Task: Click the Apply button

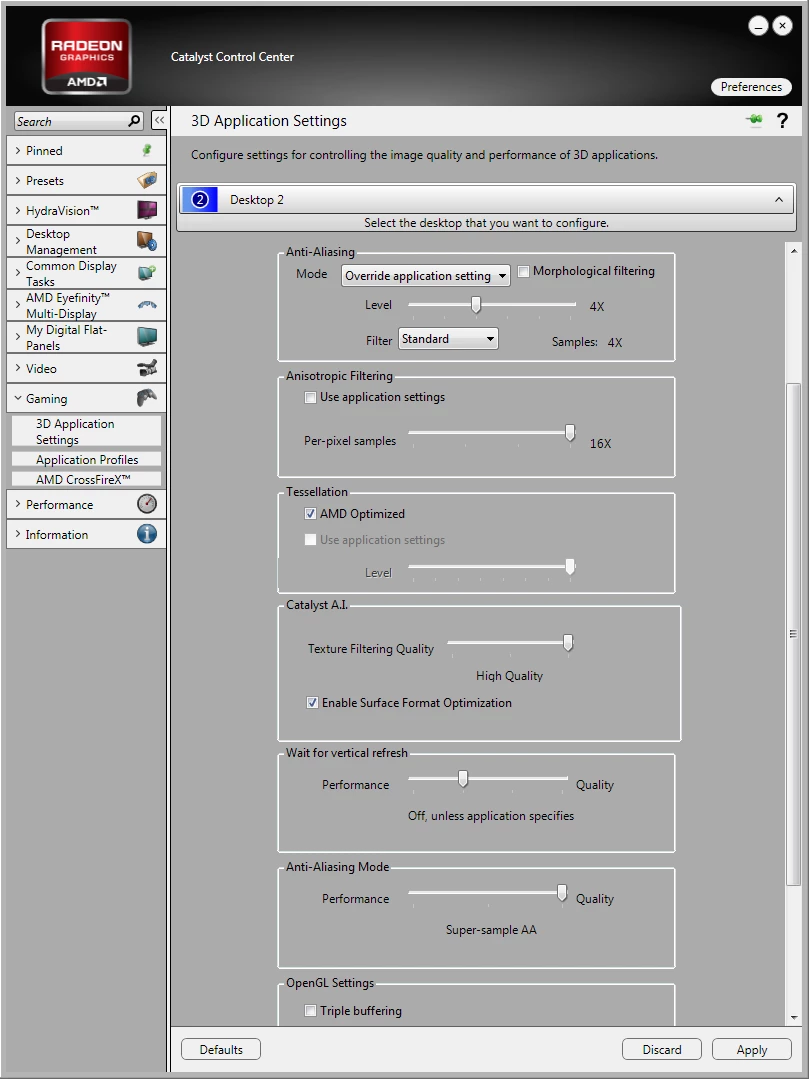Action: (752, 1049)
